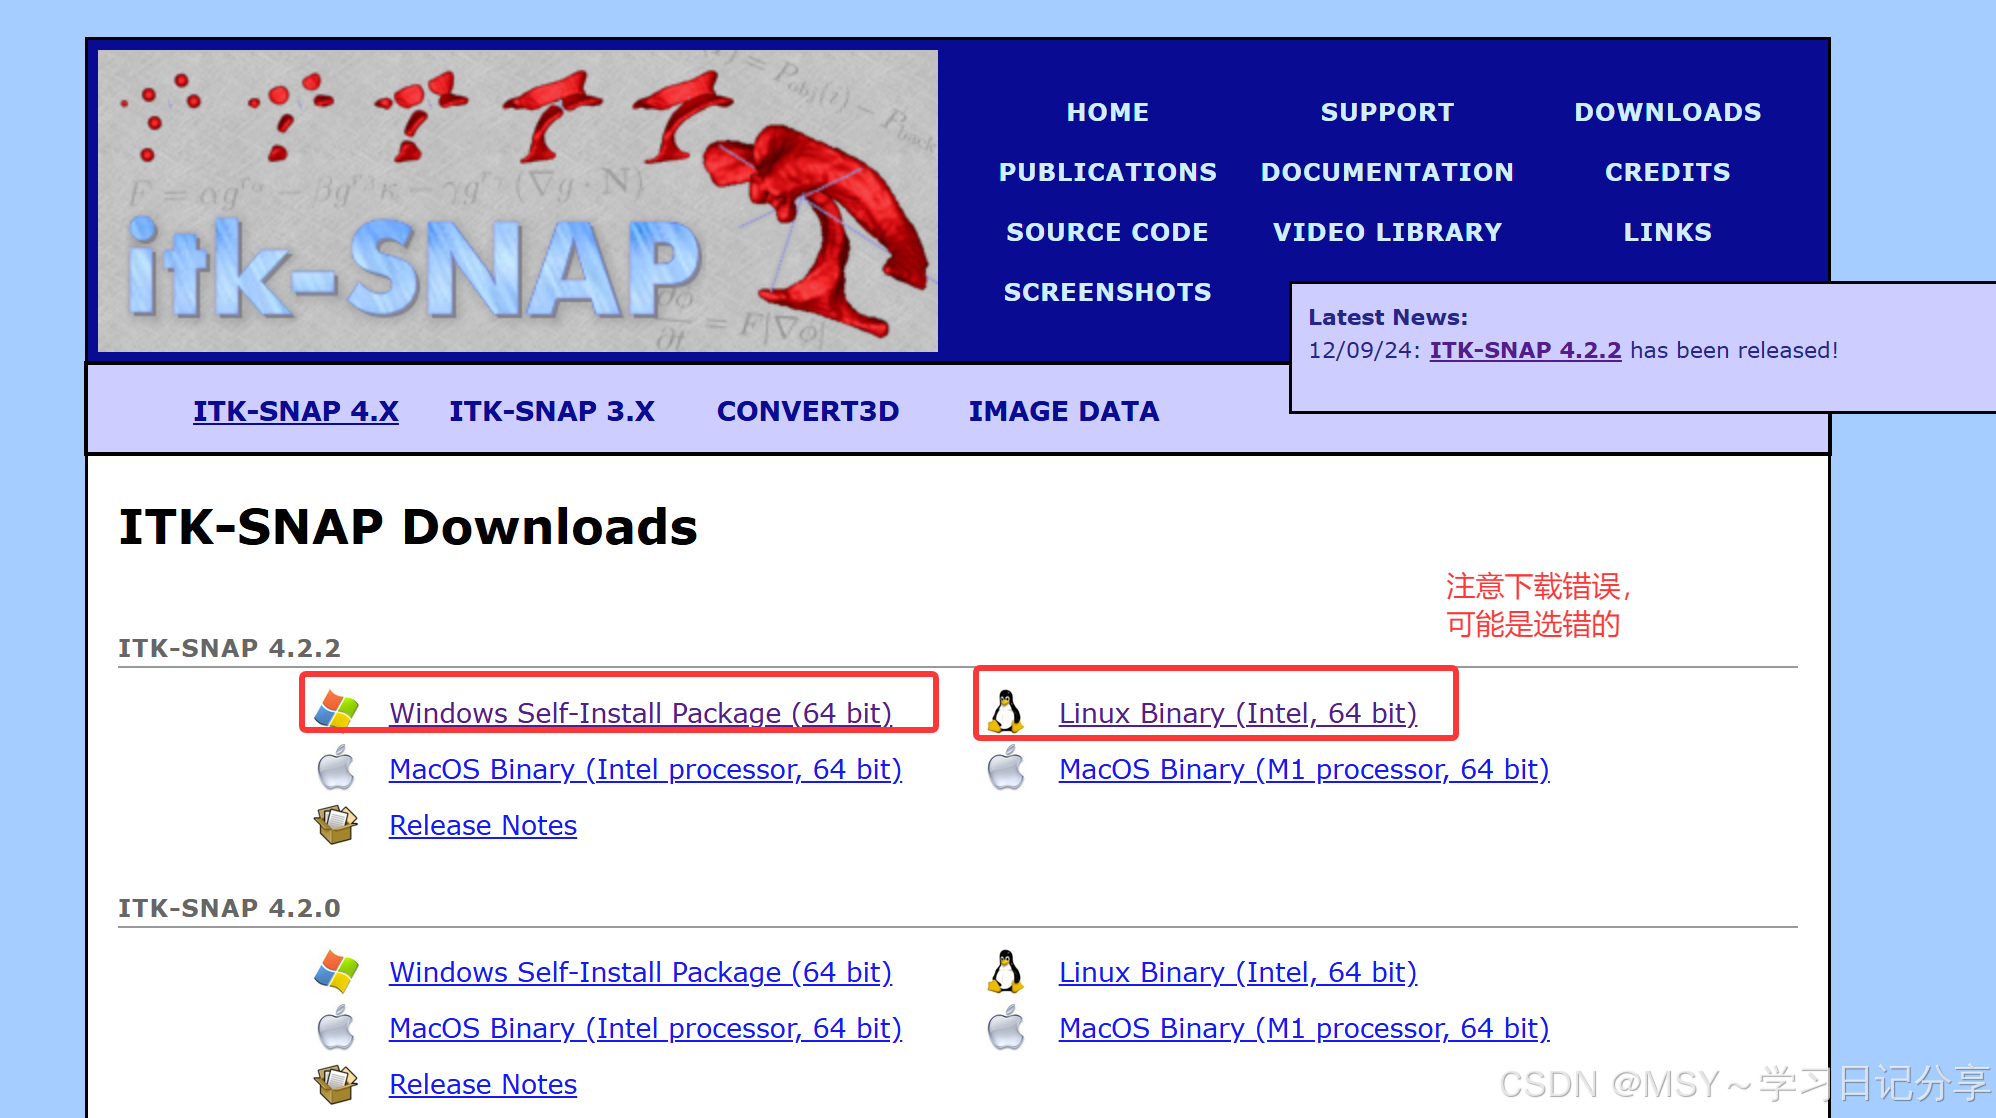Image resolution: width=1996 pixels, height=1118 pixels.
Task: Click the package box icon beside 4.2.2 Release Notes
Action: 336,825
